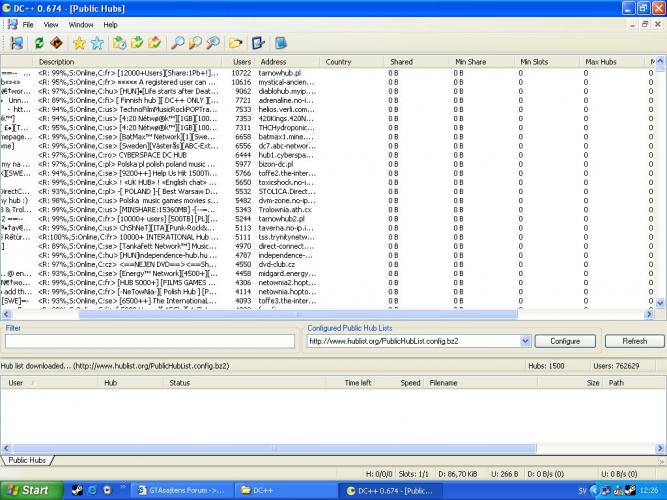Click the Public Hubs toolbar icon
The height and width of the screenshot is (500, 667).
pos(16,43)
